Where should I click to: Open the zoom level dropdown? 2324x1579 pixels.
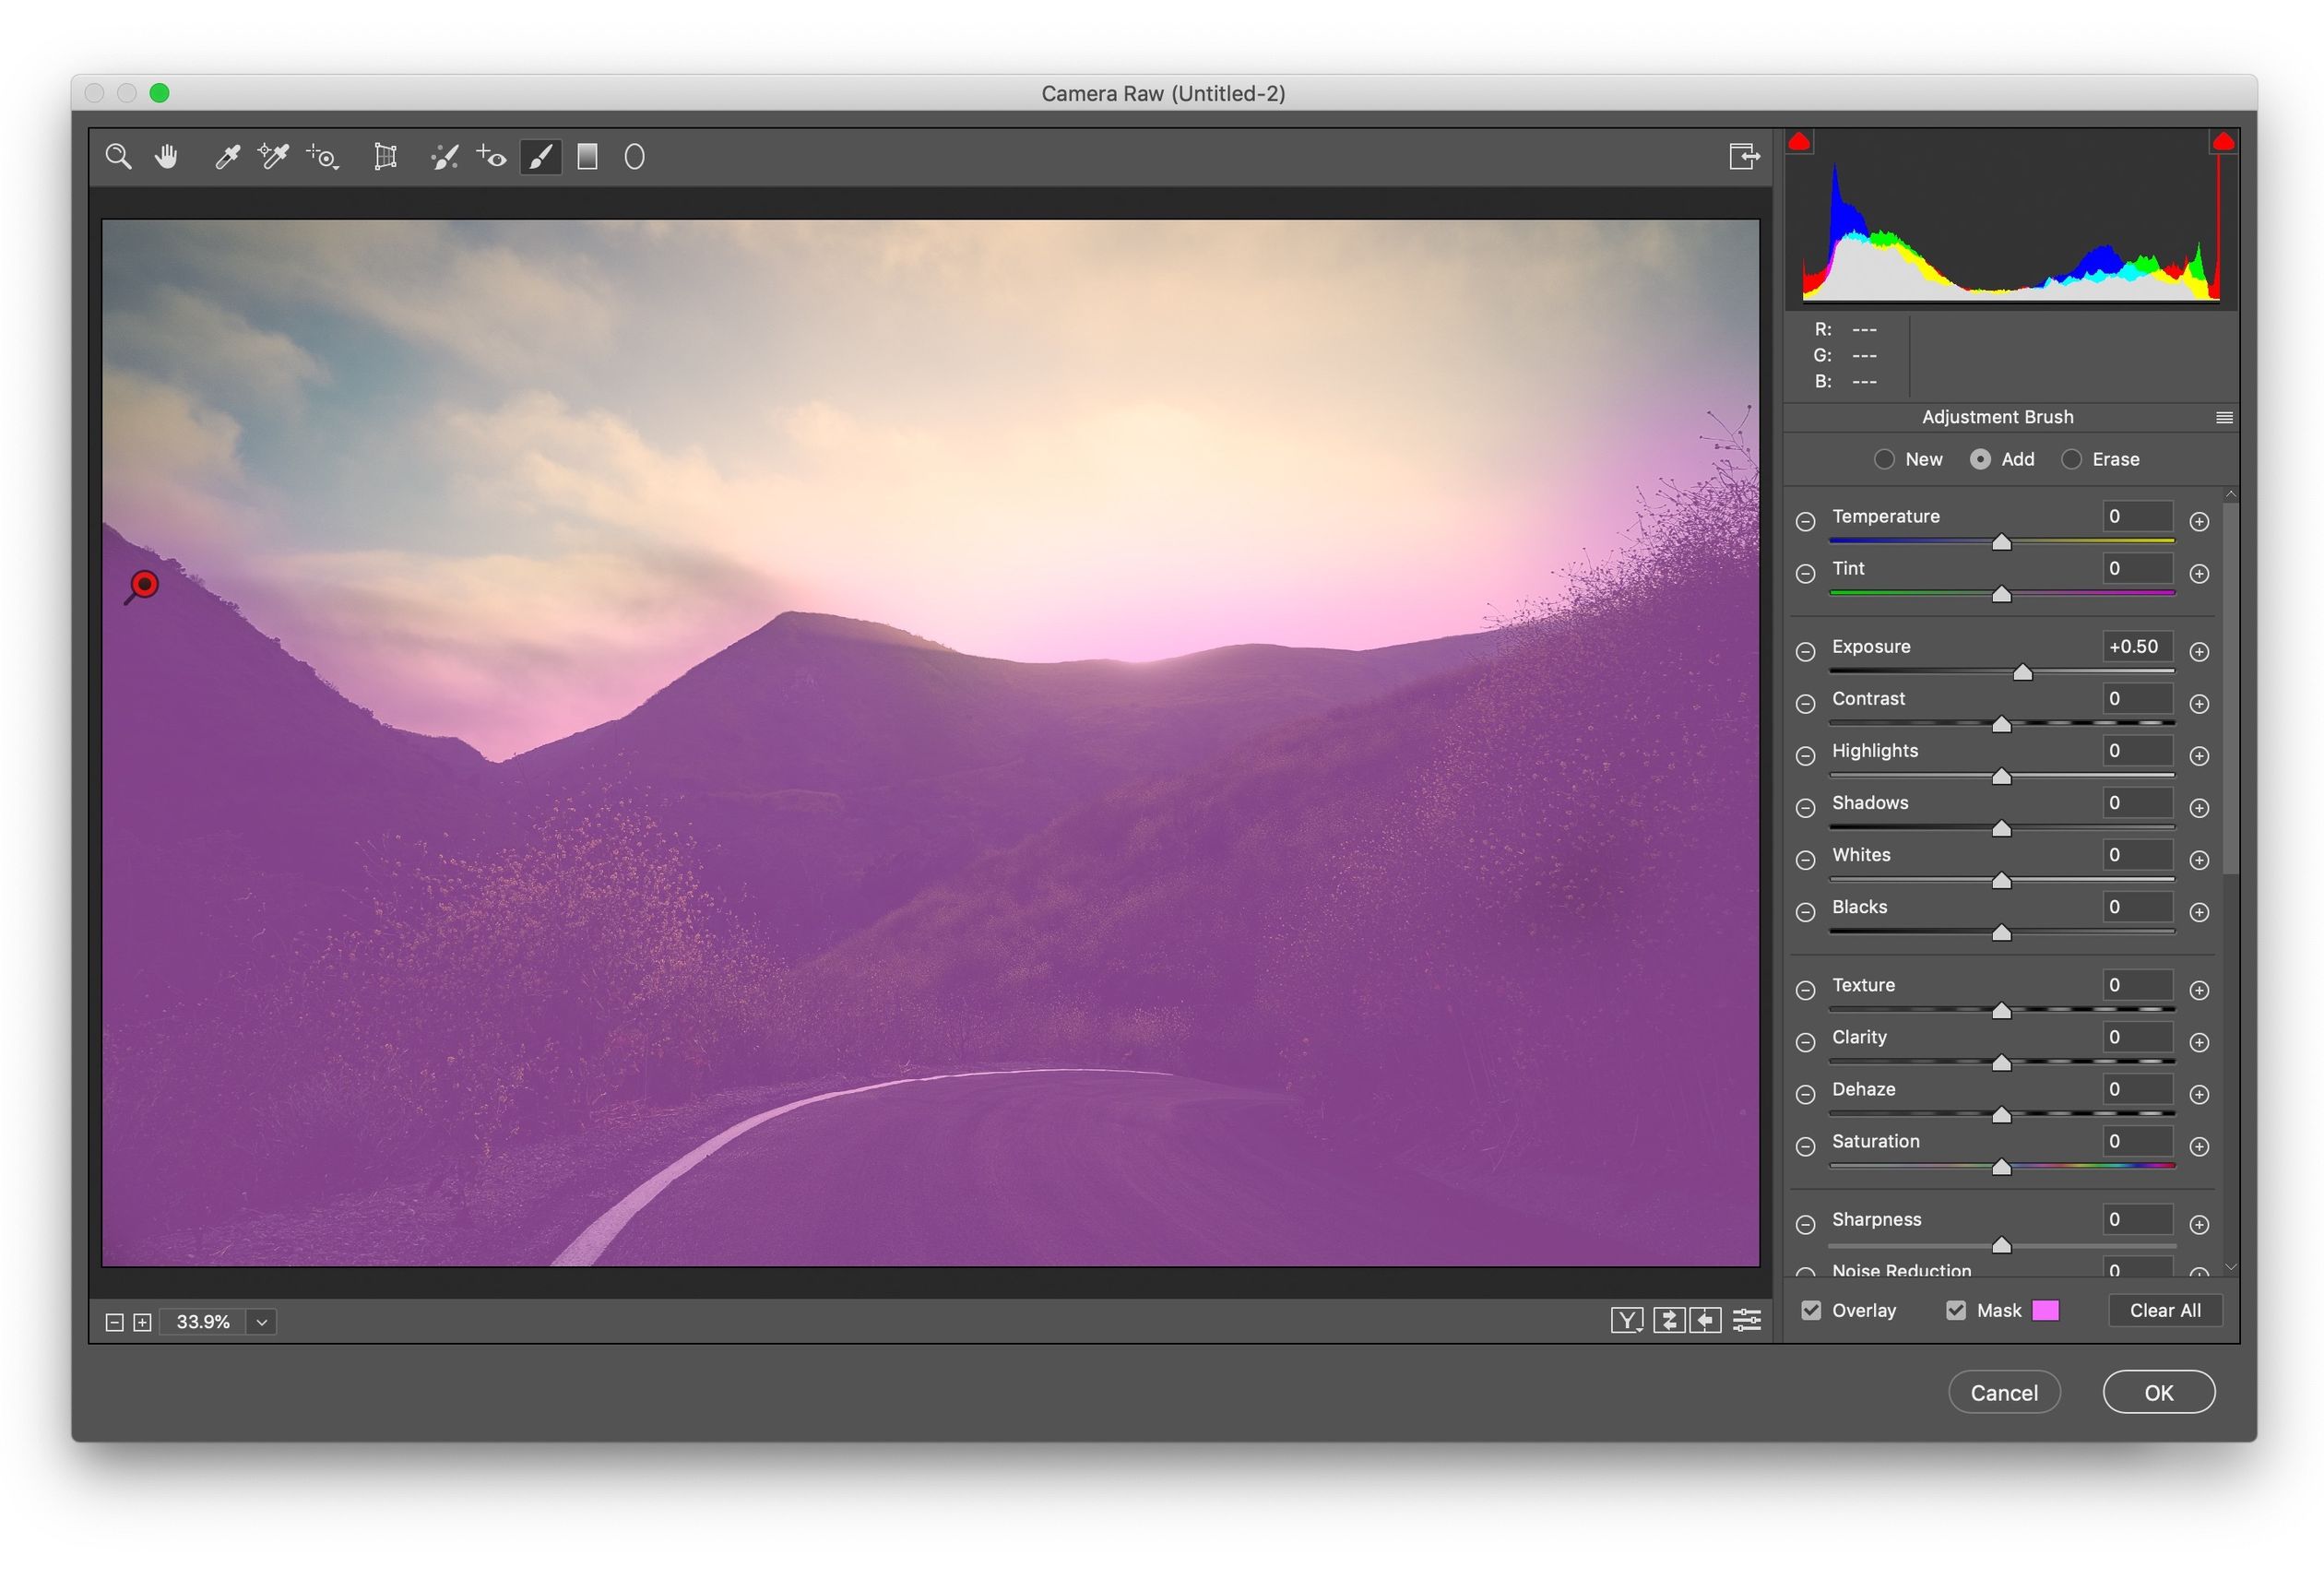261,1321
